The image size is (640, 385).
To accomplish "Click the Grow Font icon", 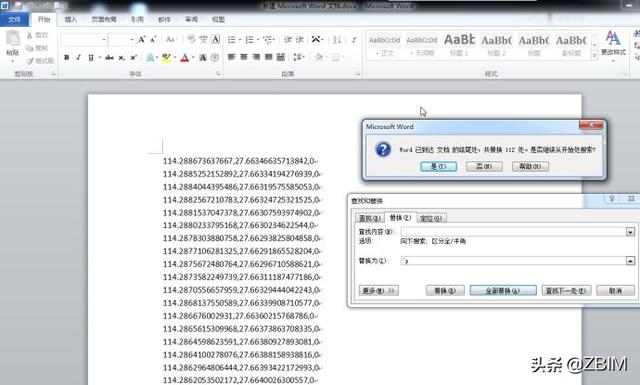I will pos(141,40).
